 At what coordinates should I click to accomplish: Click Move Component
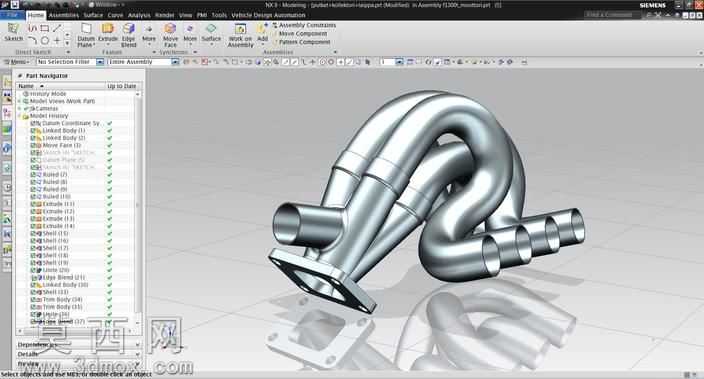click(x=300, y=34)
